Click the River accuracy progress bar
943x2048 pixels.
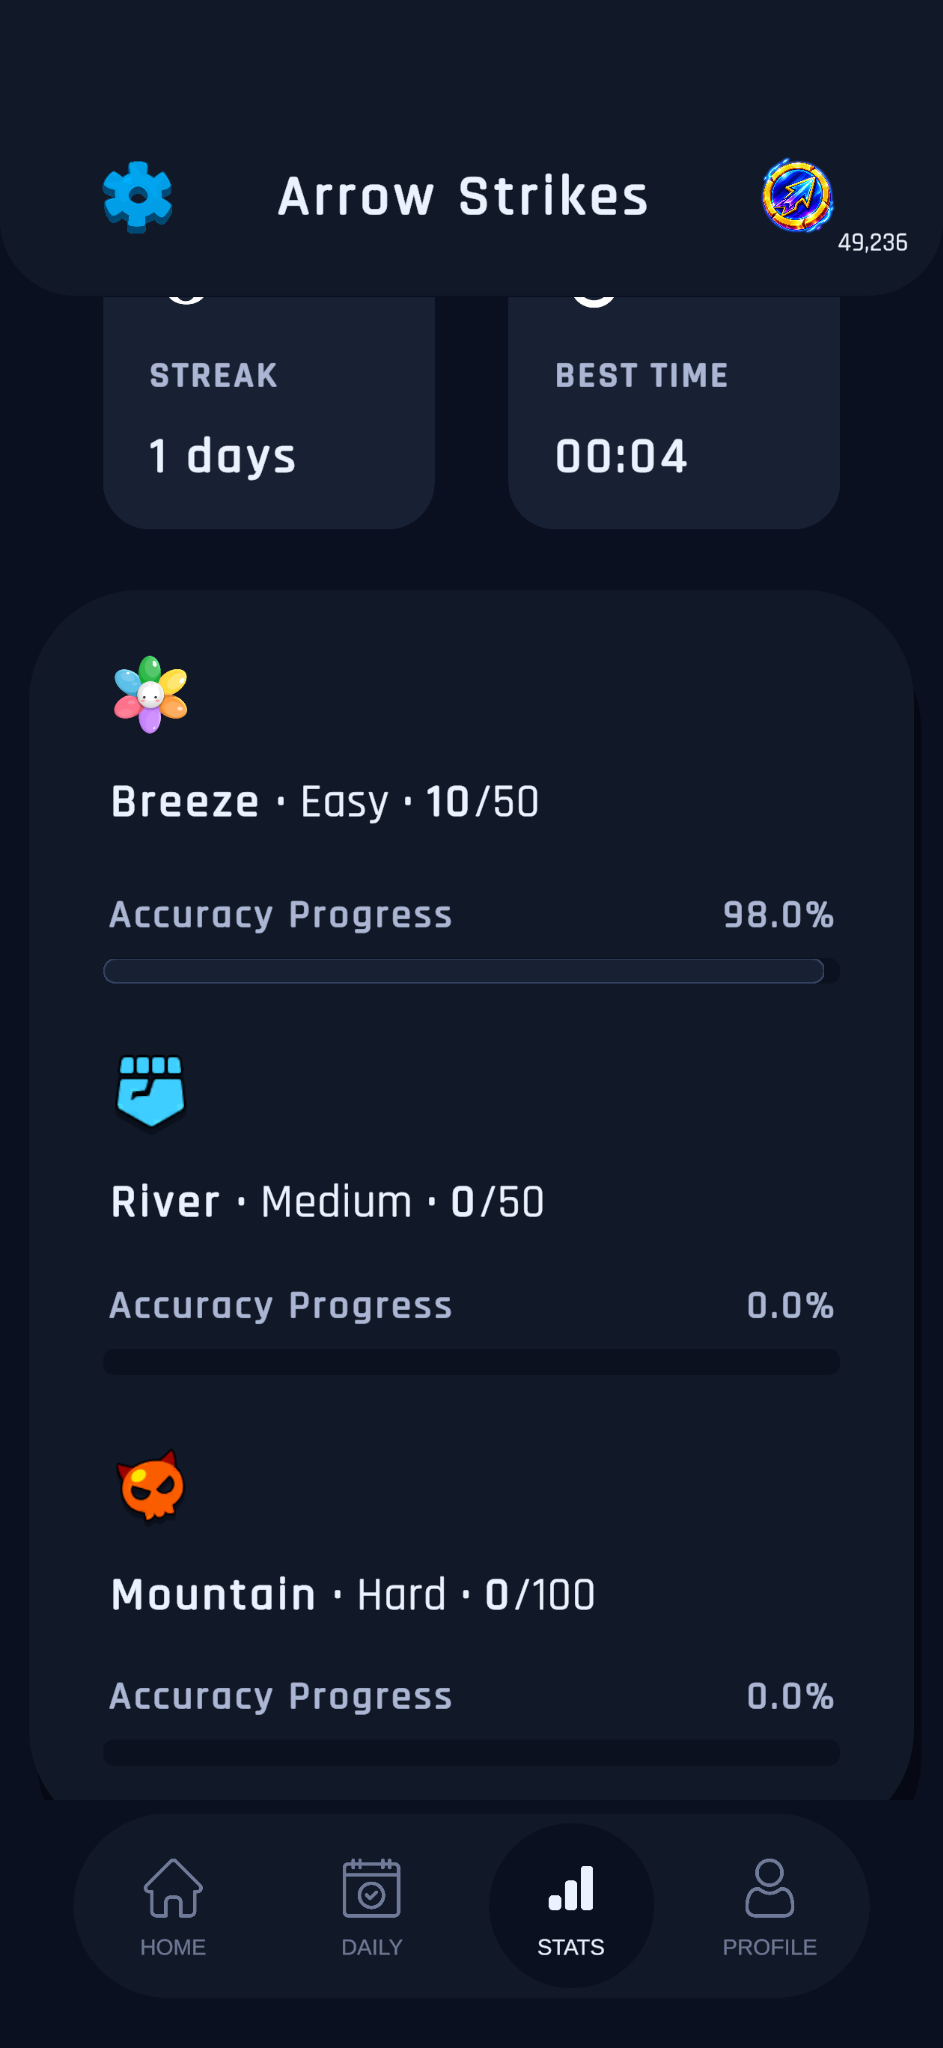(471, 1362)
